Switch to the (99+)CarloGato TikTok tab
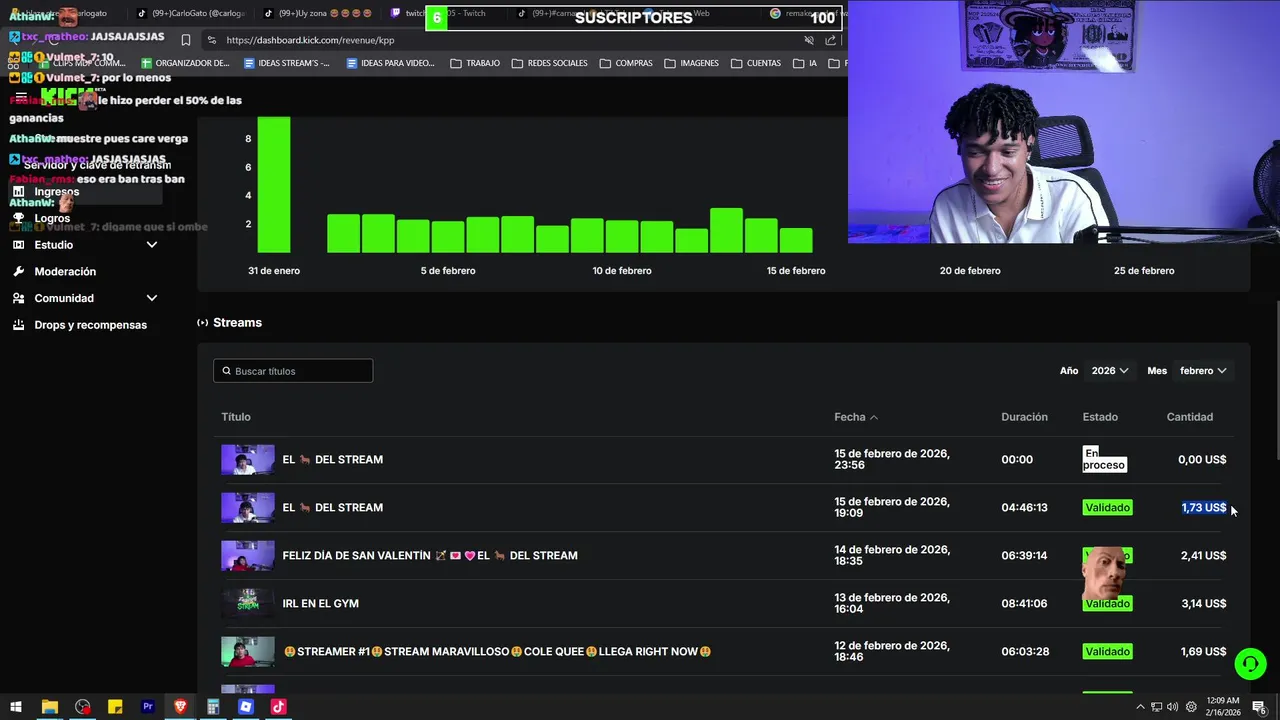Screen dimensions: 1280x720 point(190,13)
